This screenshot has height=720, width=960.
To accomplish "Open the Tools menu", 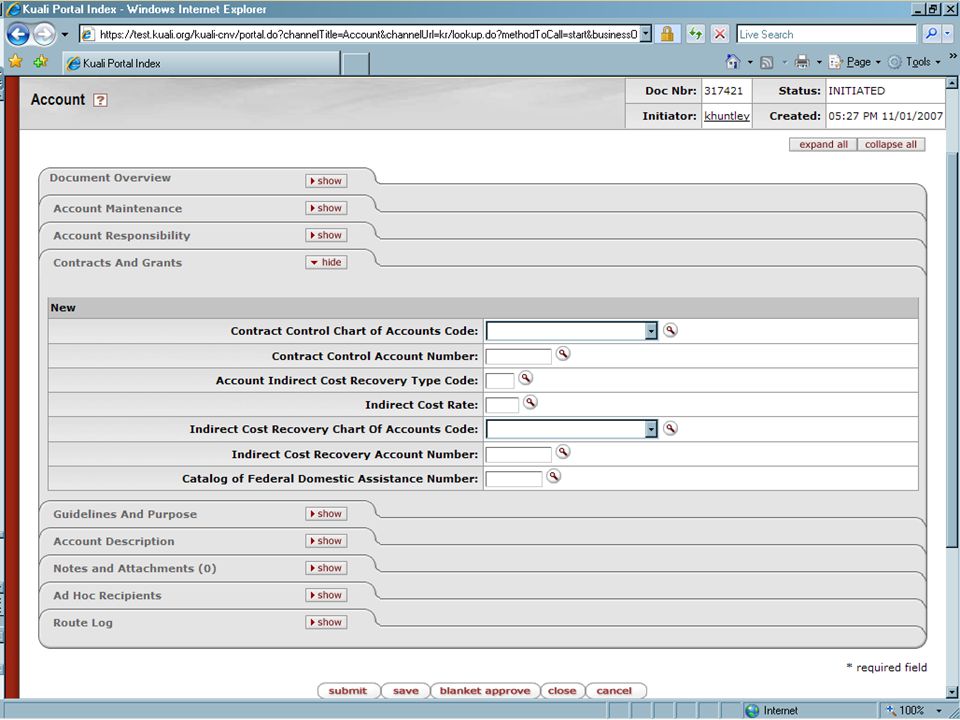I will click(914, 62).
